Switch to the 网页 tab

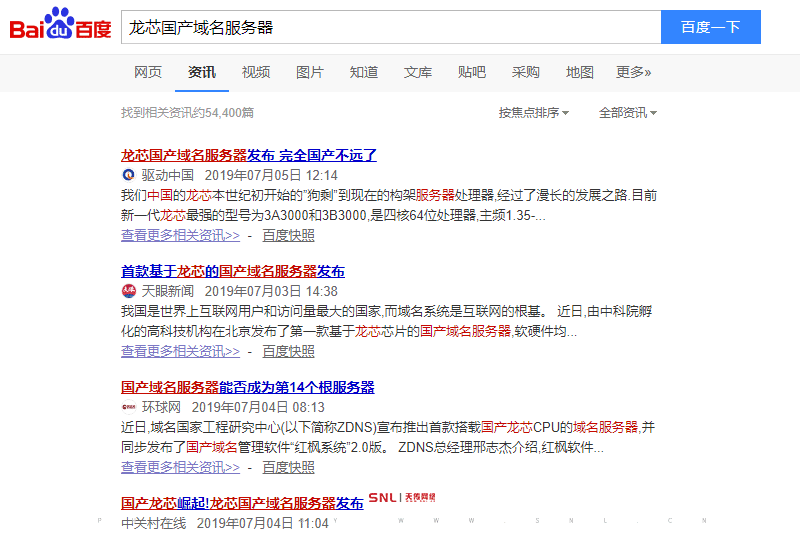coord(148,72)
